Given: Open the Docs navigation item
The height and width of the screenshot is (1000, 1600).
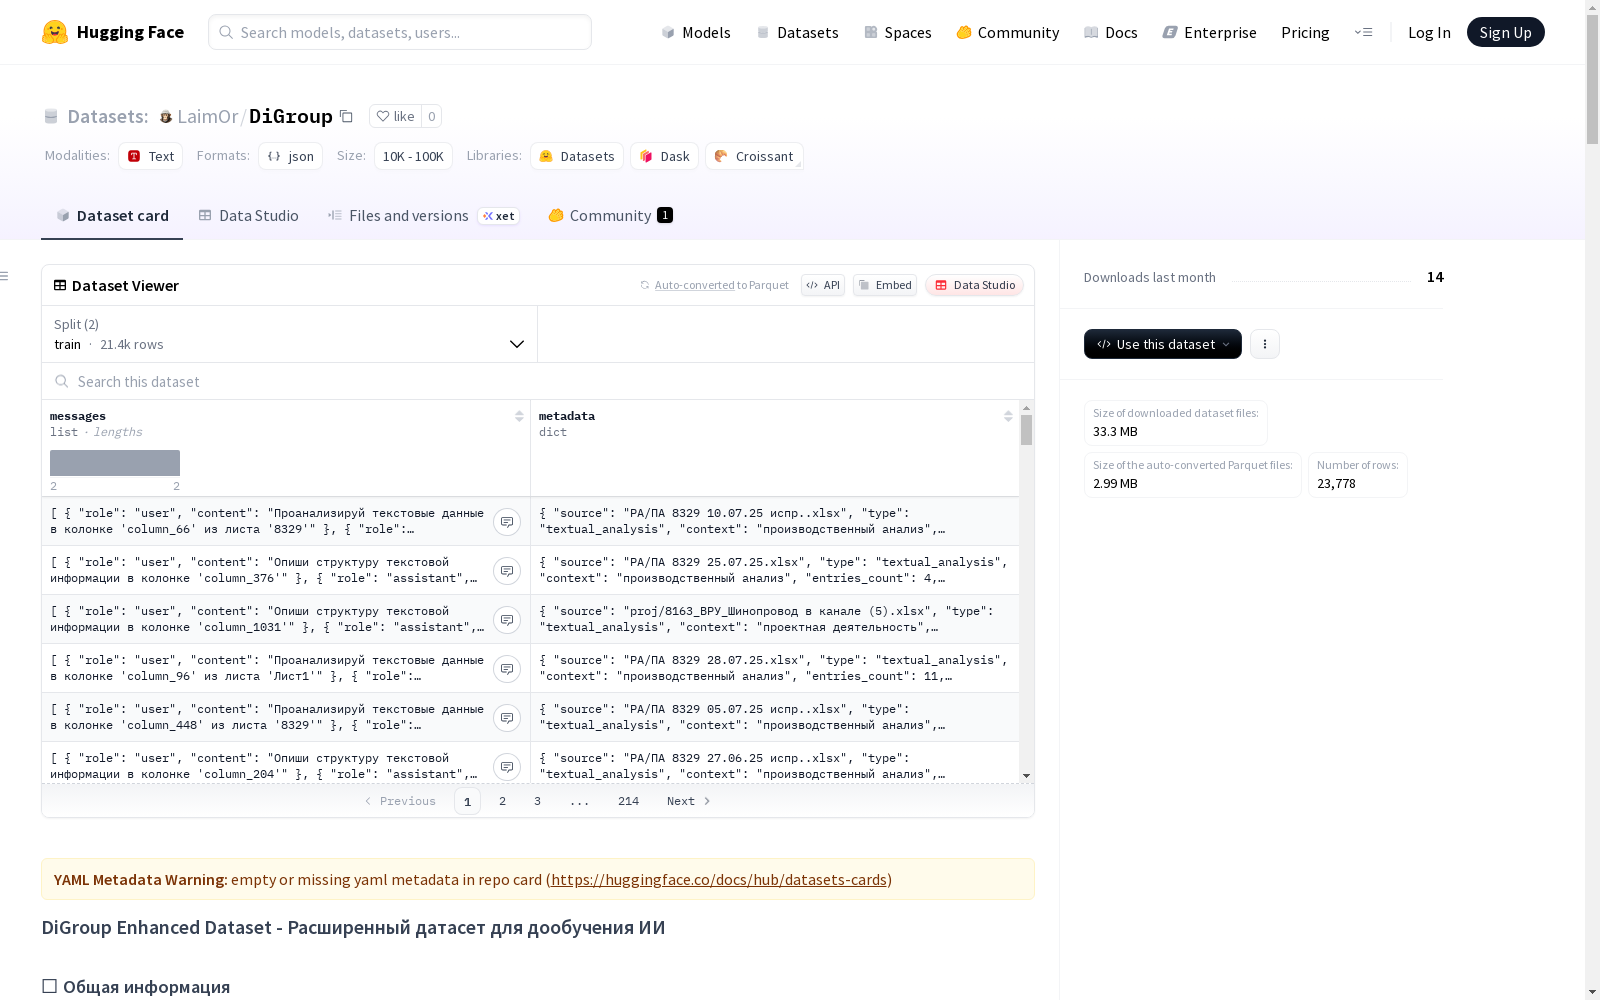Looking at the screenshot, I should pyautogui.click(x=1111, y=32).
